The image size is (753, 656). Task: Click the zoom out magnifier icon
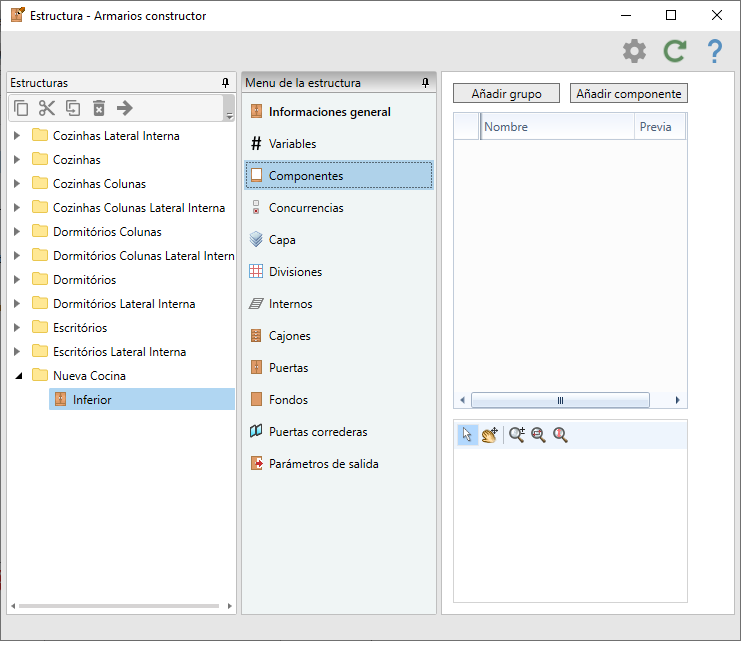point(538,435)
